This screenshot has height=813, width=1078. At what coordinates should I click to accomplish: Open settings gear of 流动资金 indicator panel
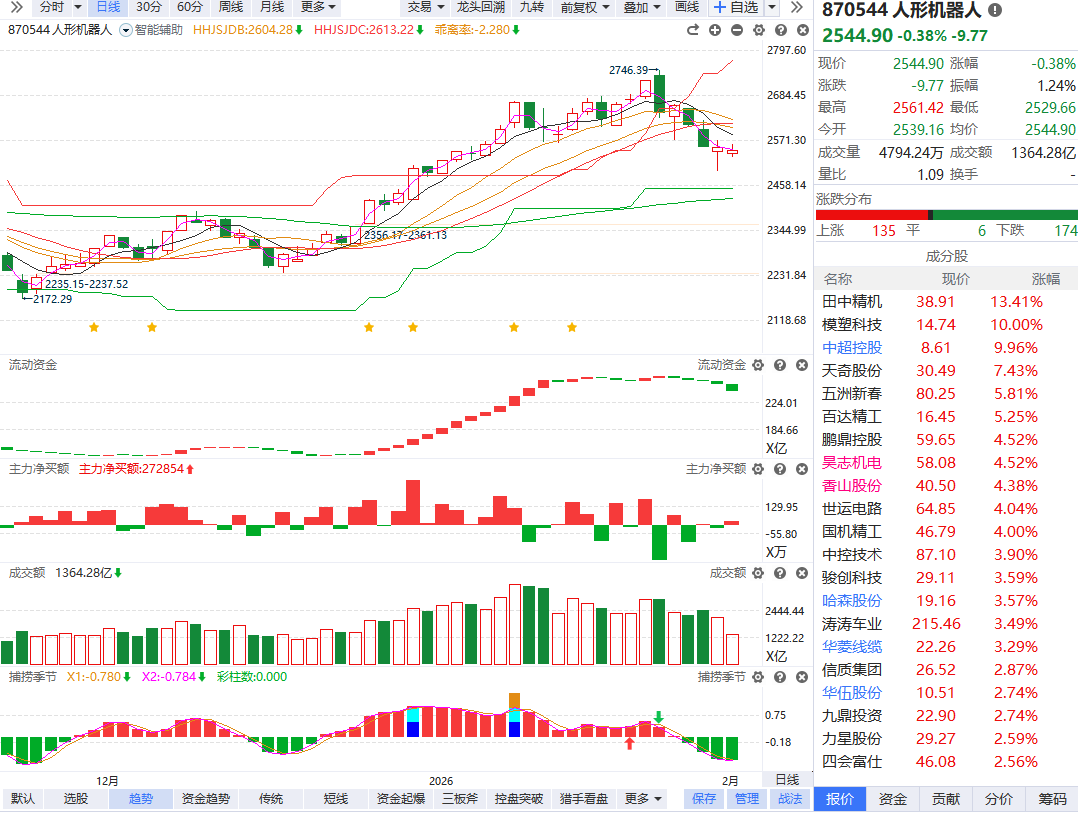(757, 365)
